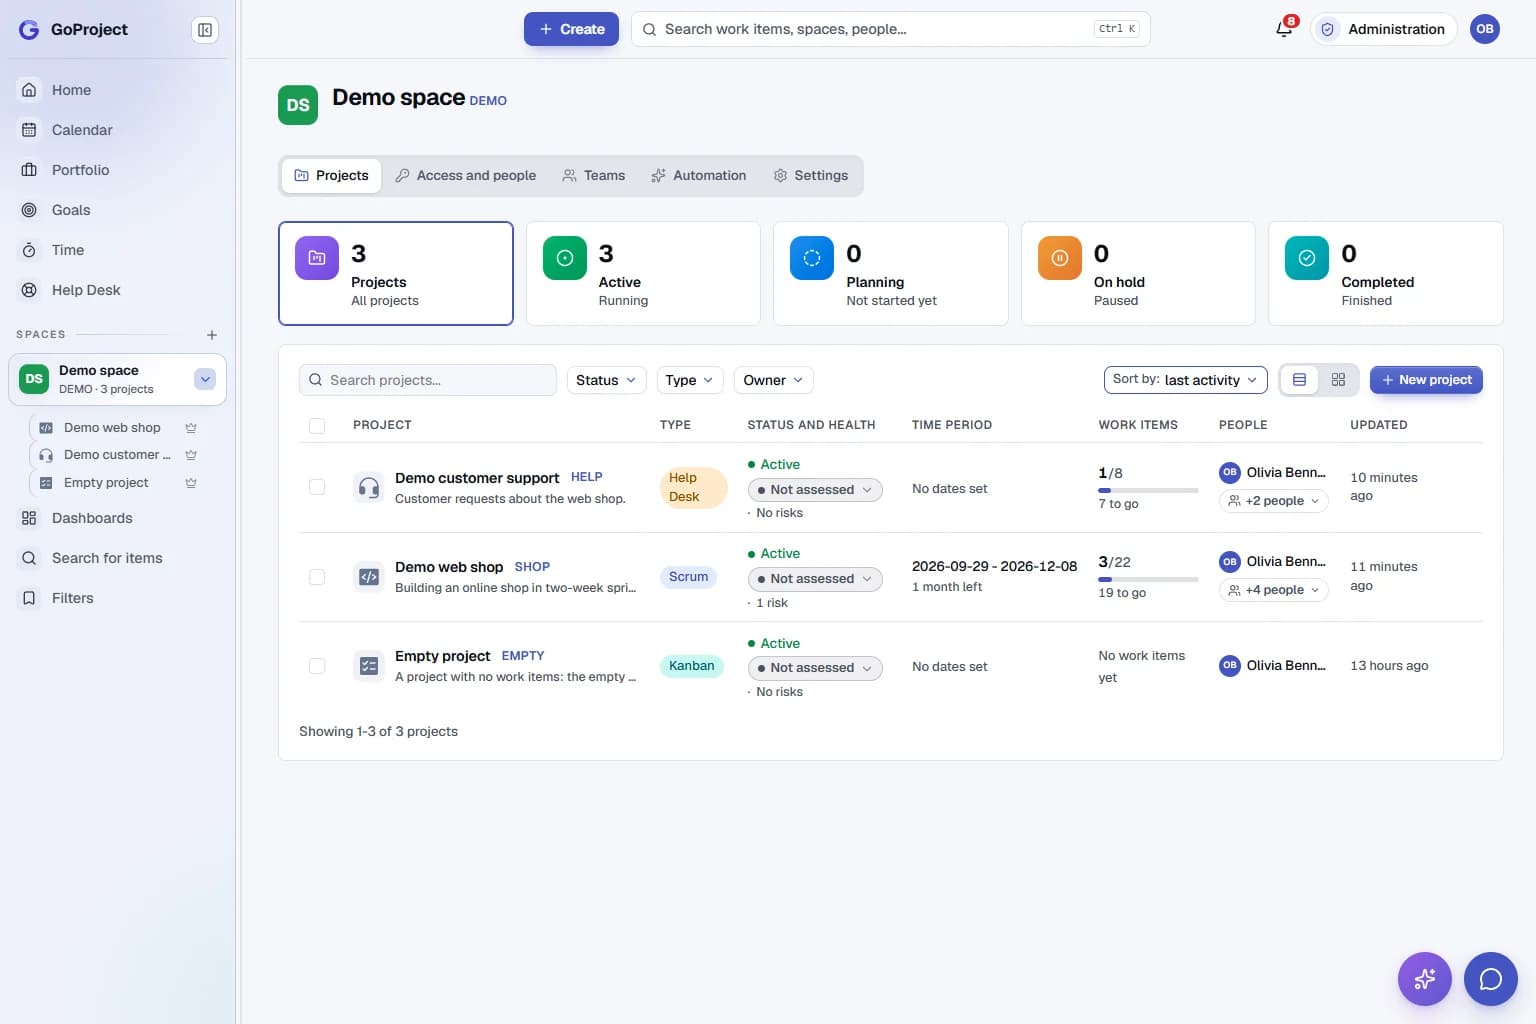Open the Type filter dropdown
The image size is (1536, 1024).
[x=689, y=380]
